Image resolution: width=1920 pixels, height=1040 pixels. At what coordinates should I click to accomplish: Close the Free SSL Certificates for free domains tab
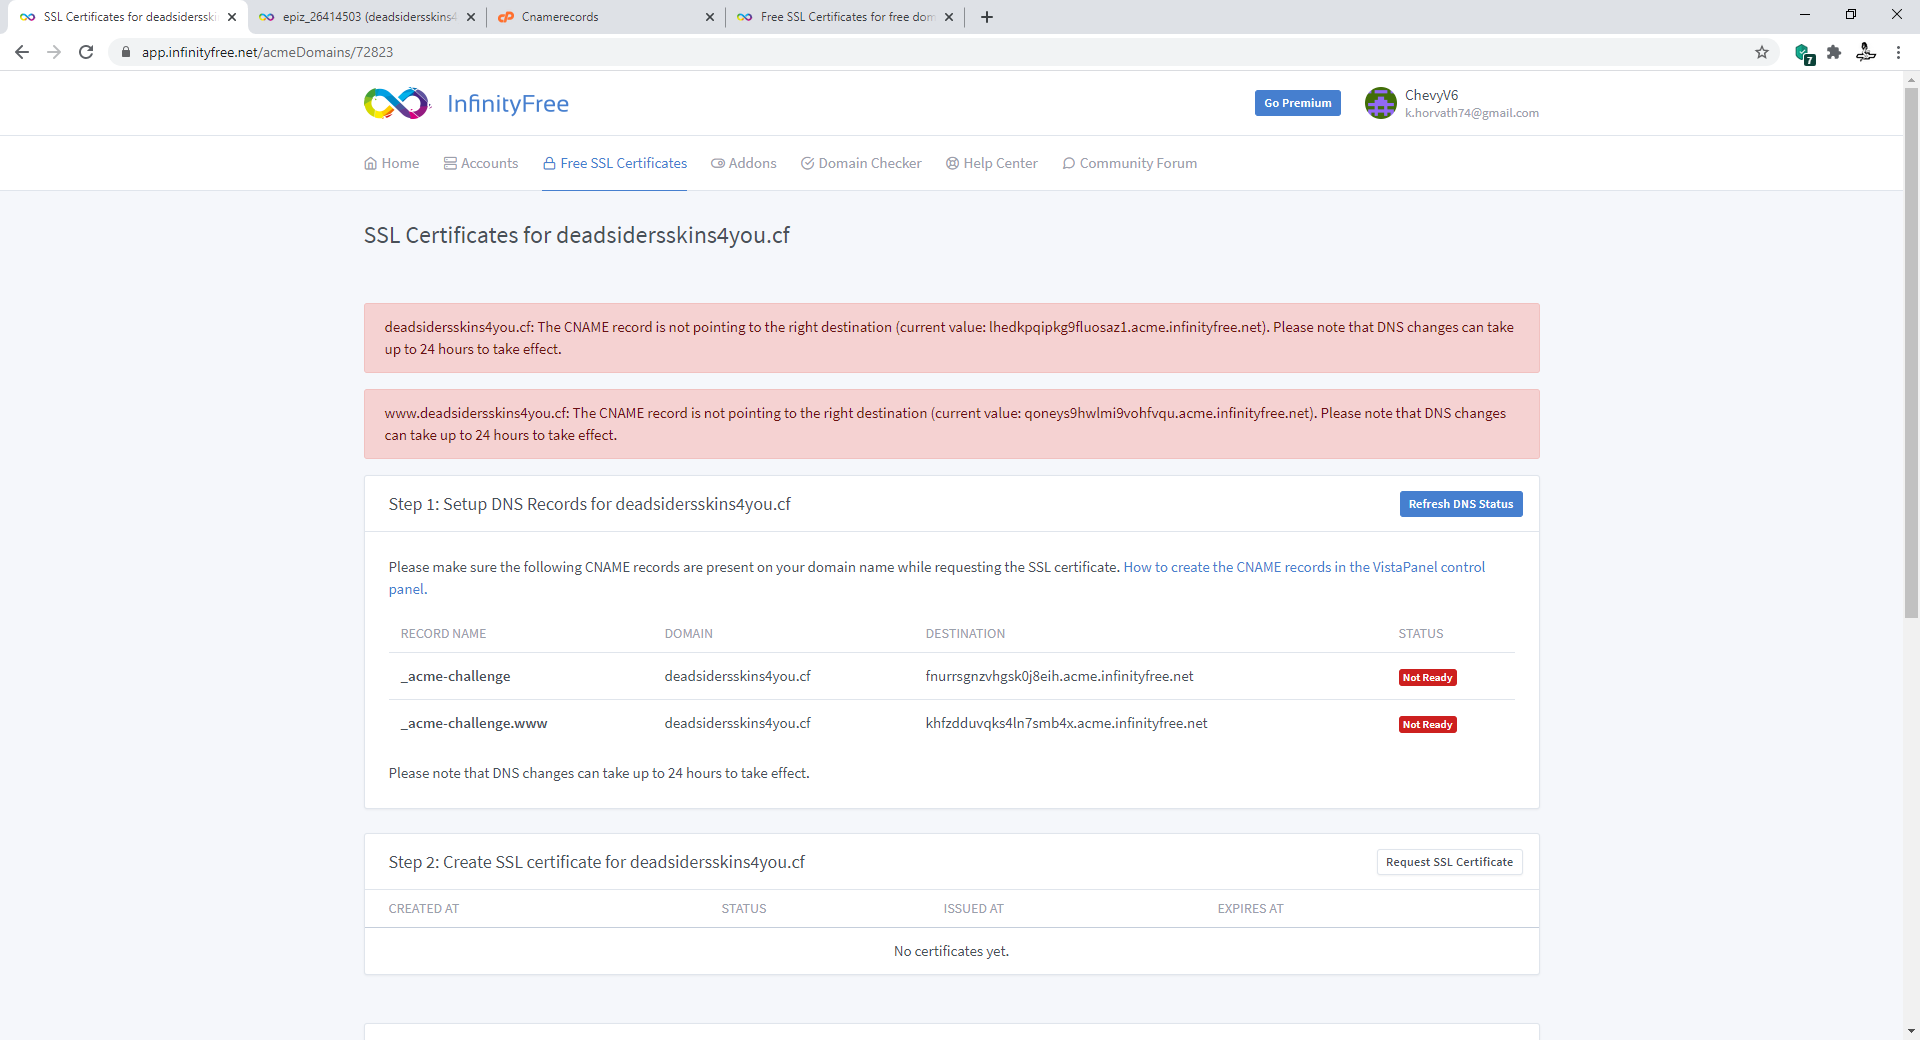pos(949,17)
